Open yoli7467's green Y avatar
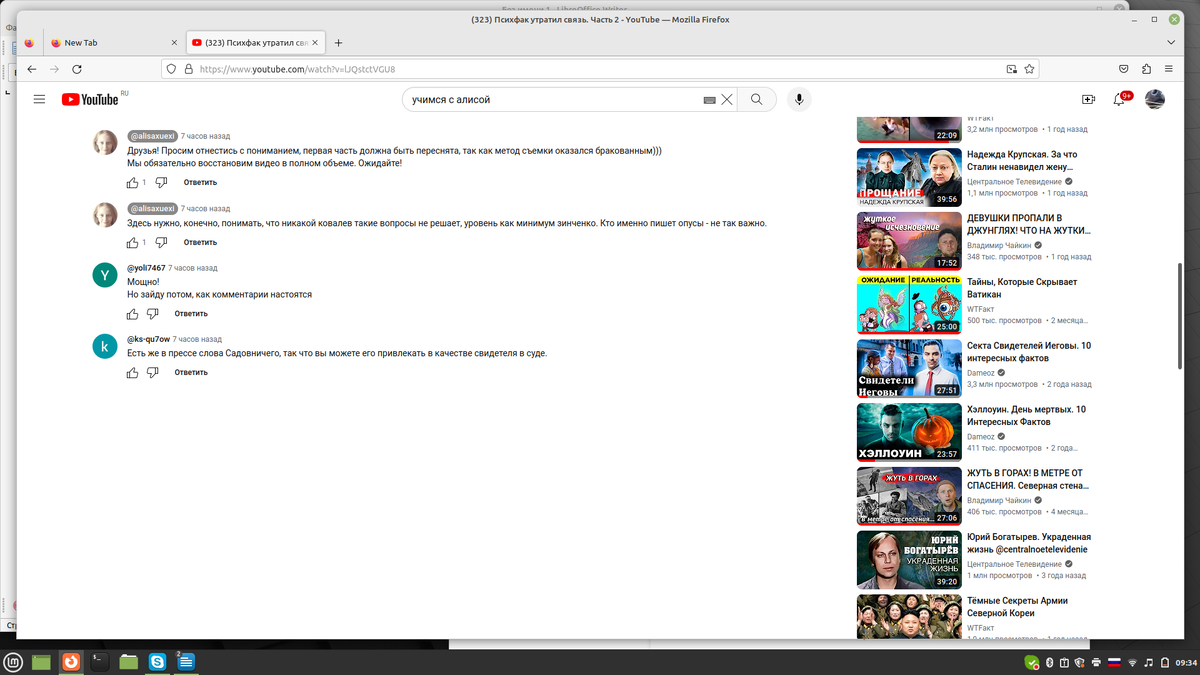The height and width of the screenshot is (675, 1200). 105,275
